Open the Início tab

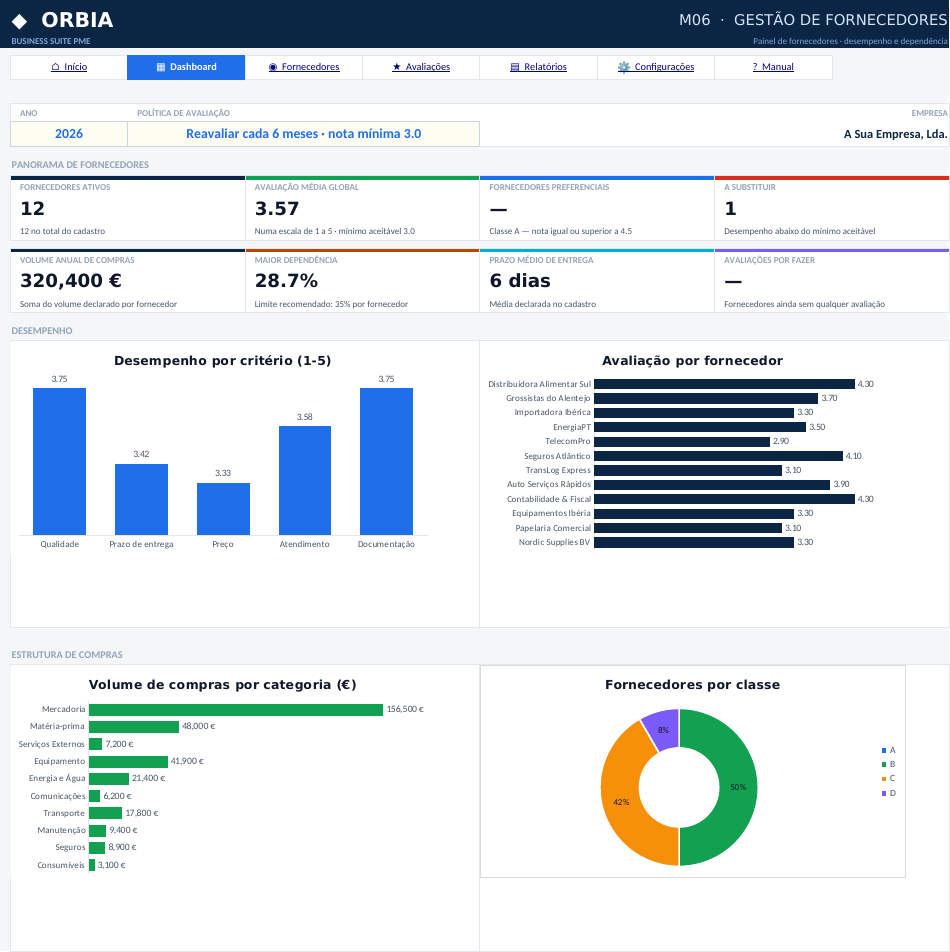tap(69, 67)
